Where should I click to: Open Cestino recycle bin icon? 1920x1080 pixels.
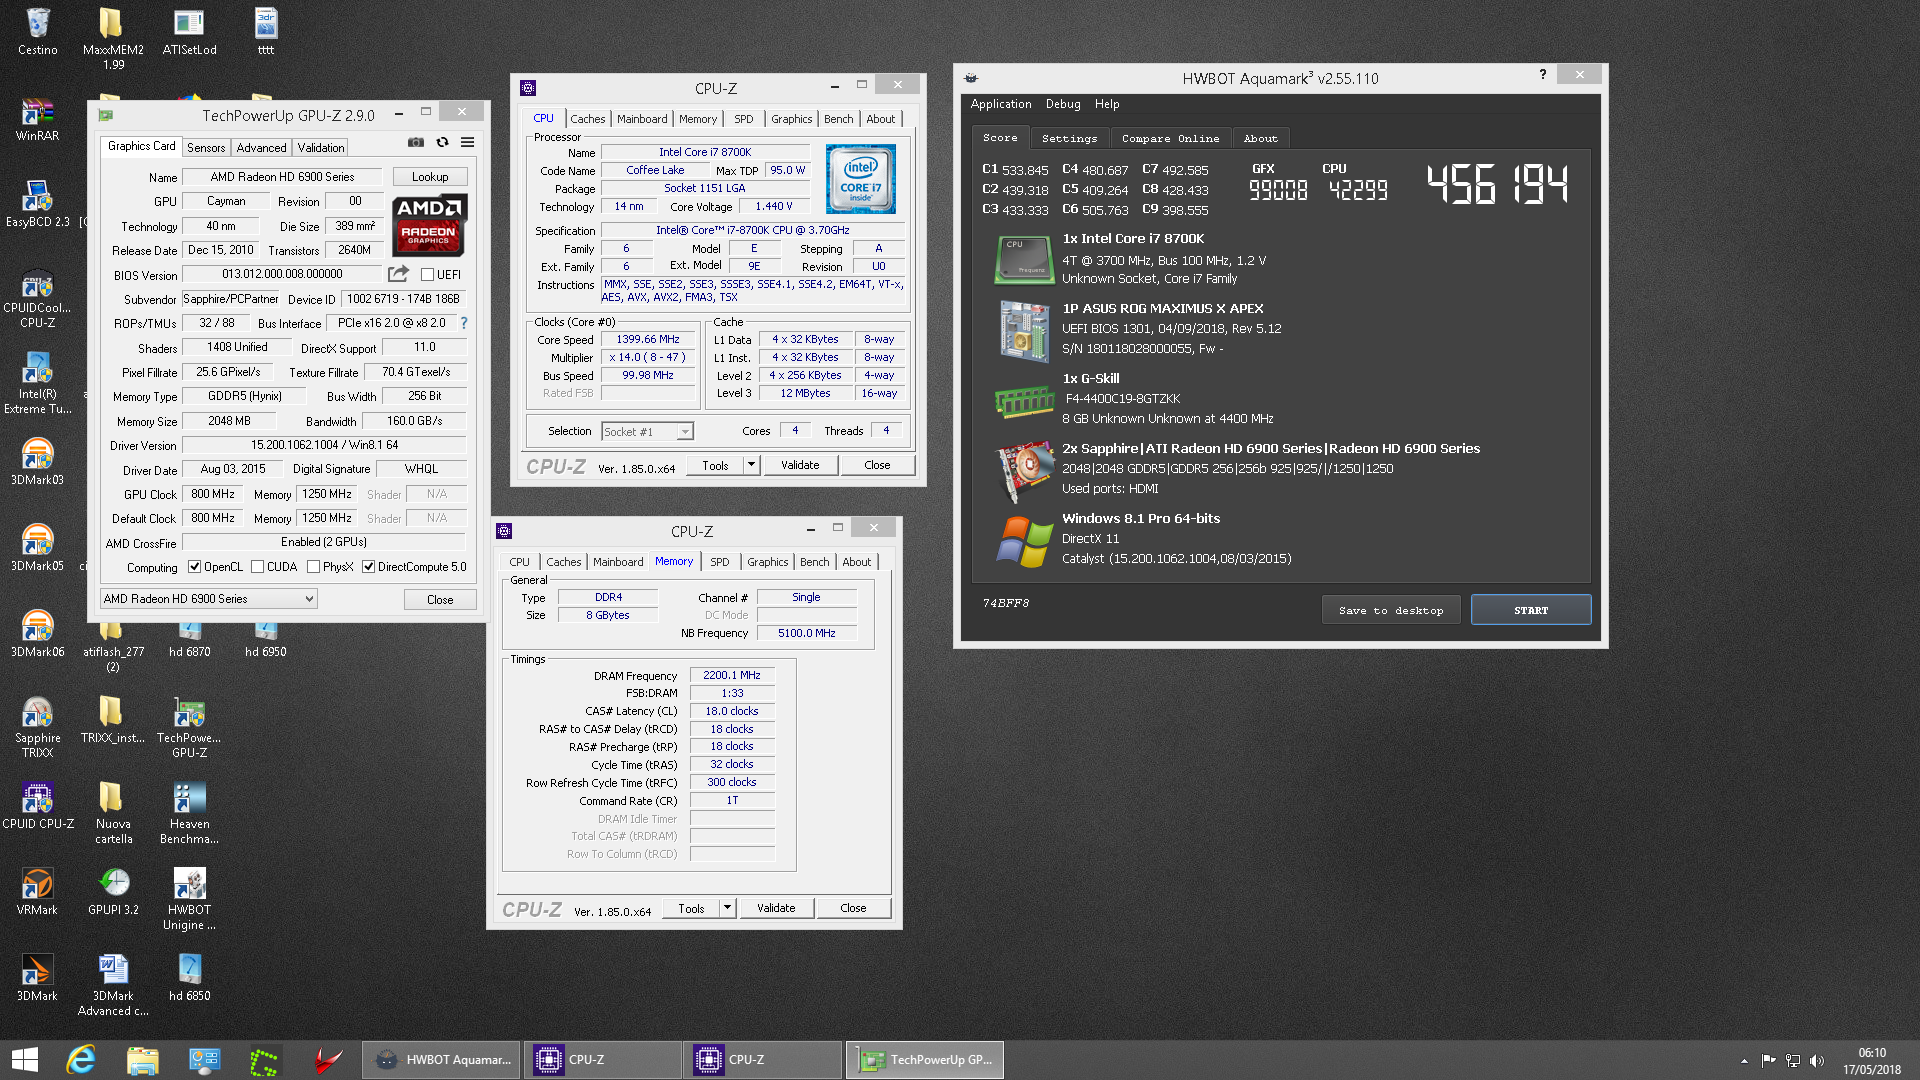coord(38,31)
